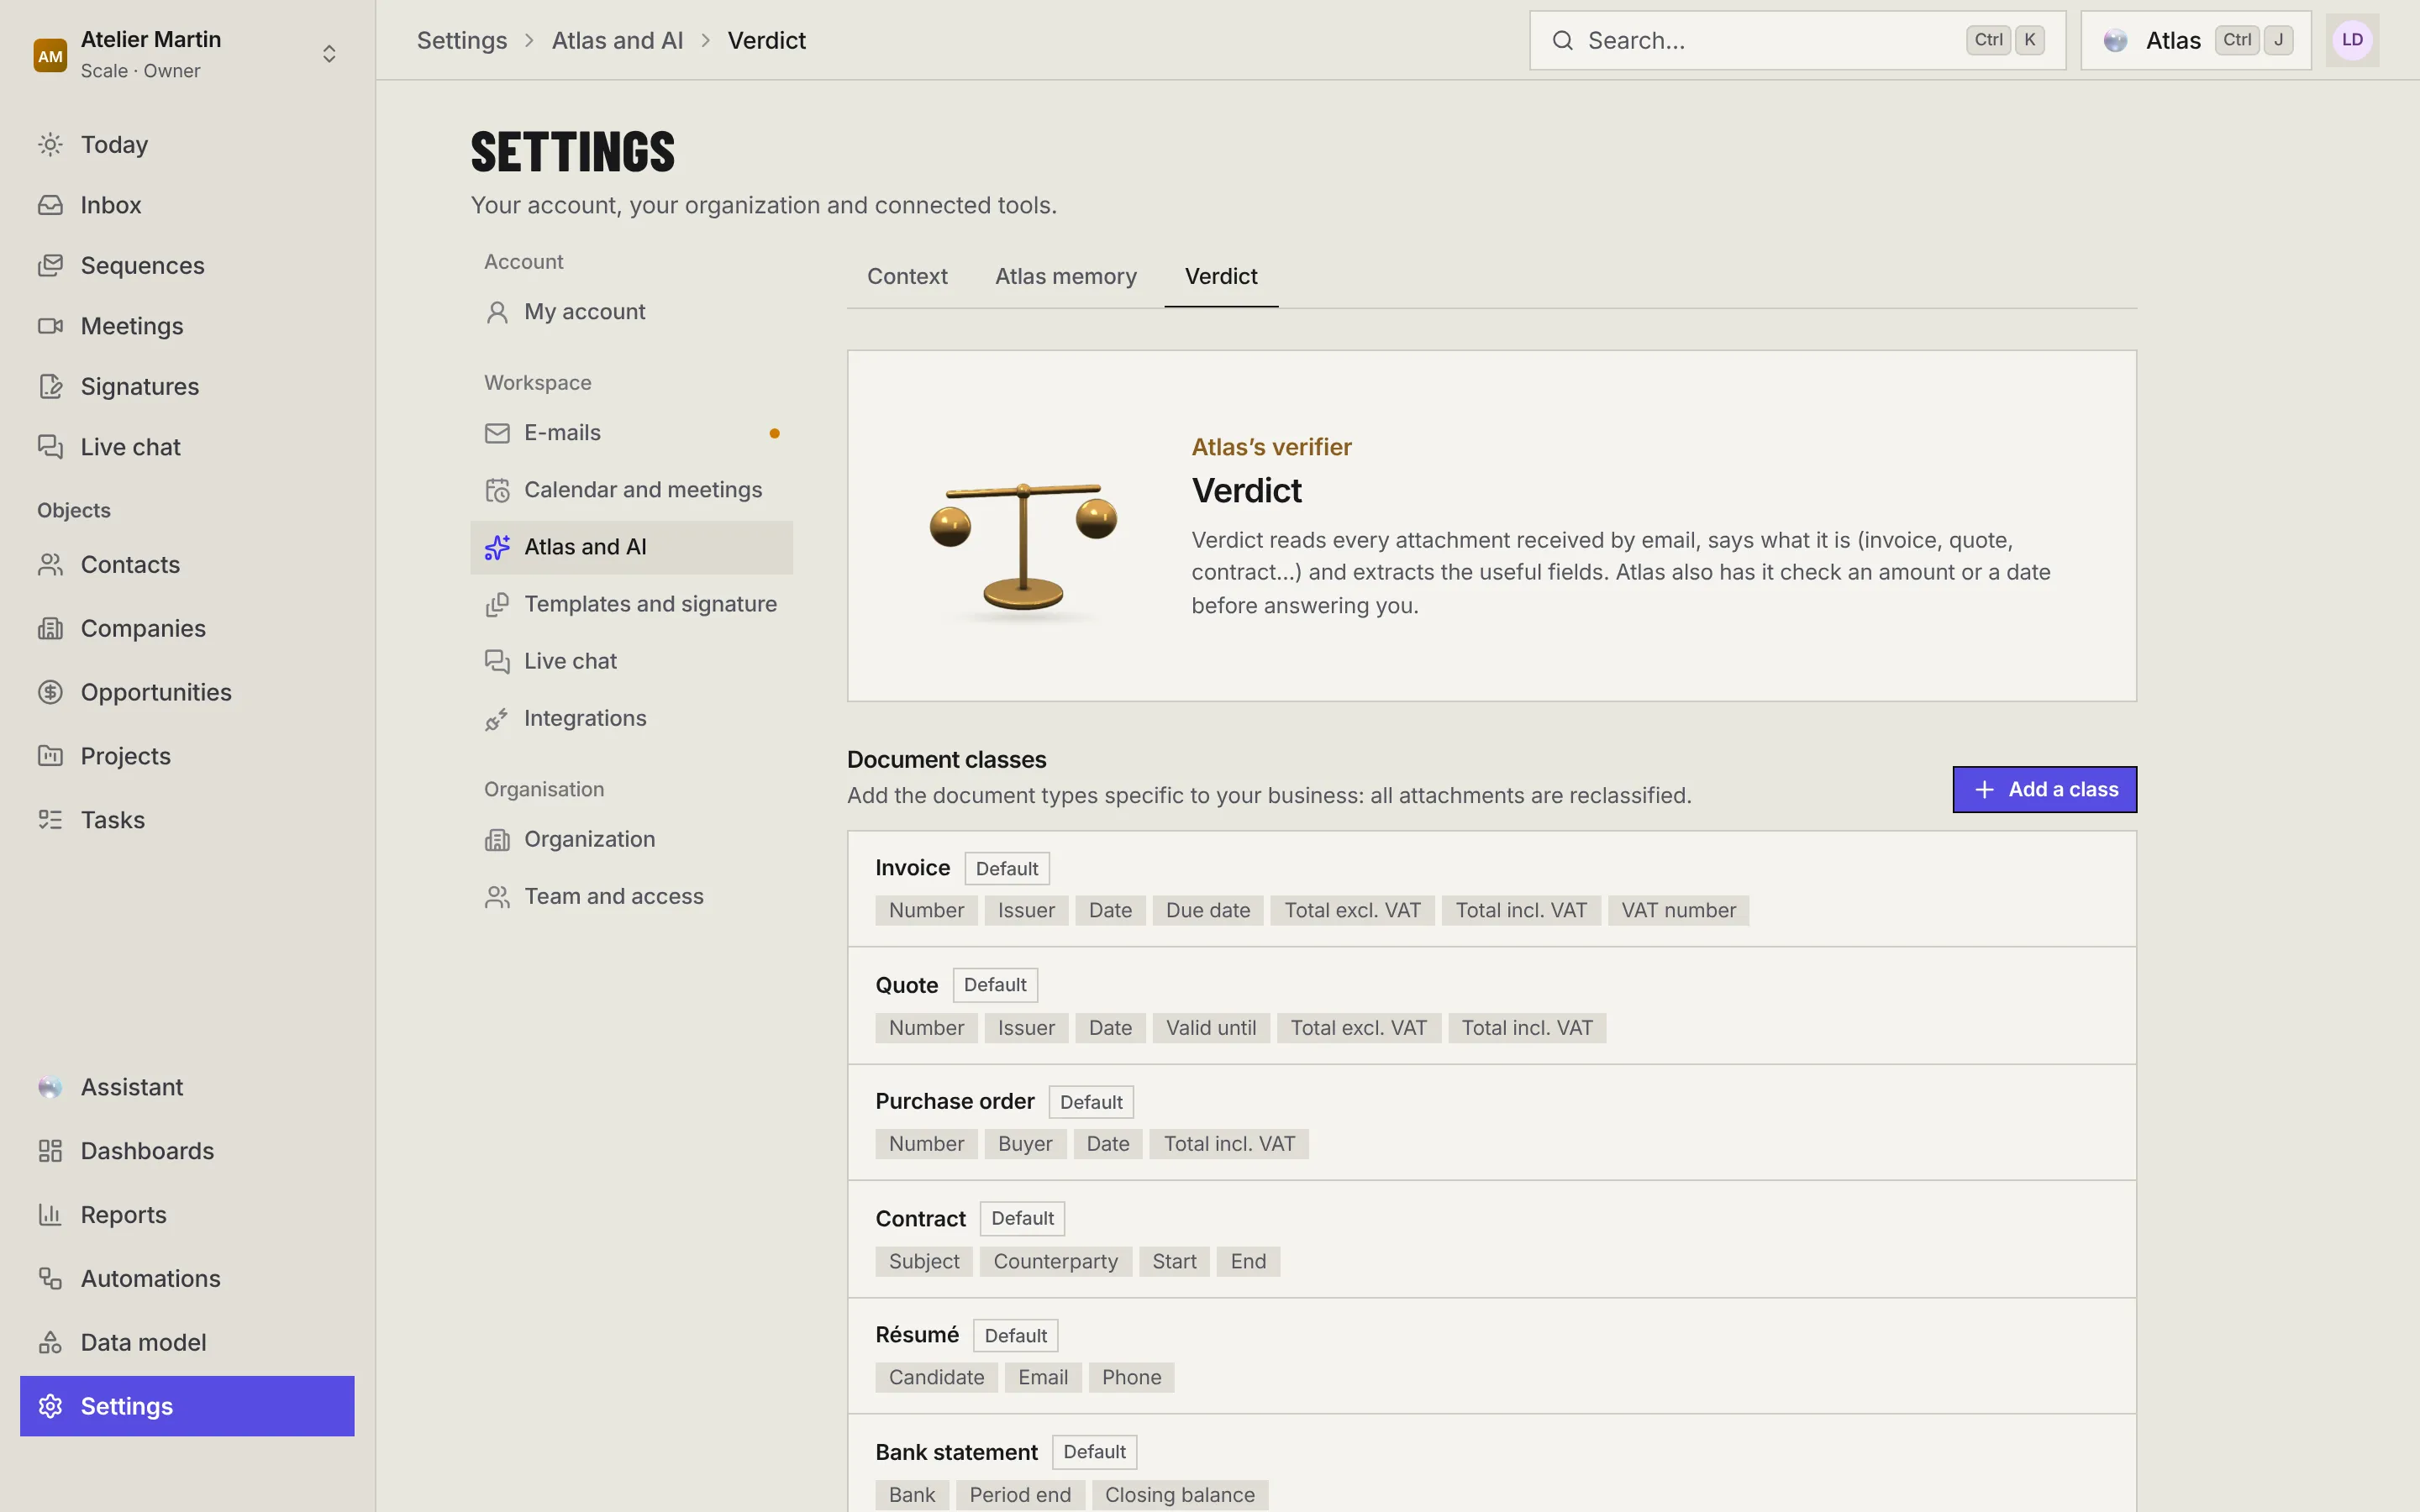Click the Inbox tray icon
2420x1512 pixels.
[50, 205]
